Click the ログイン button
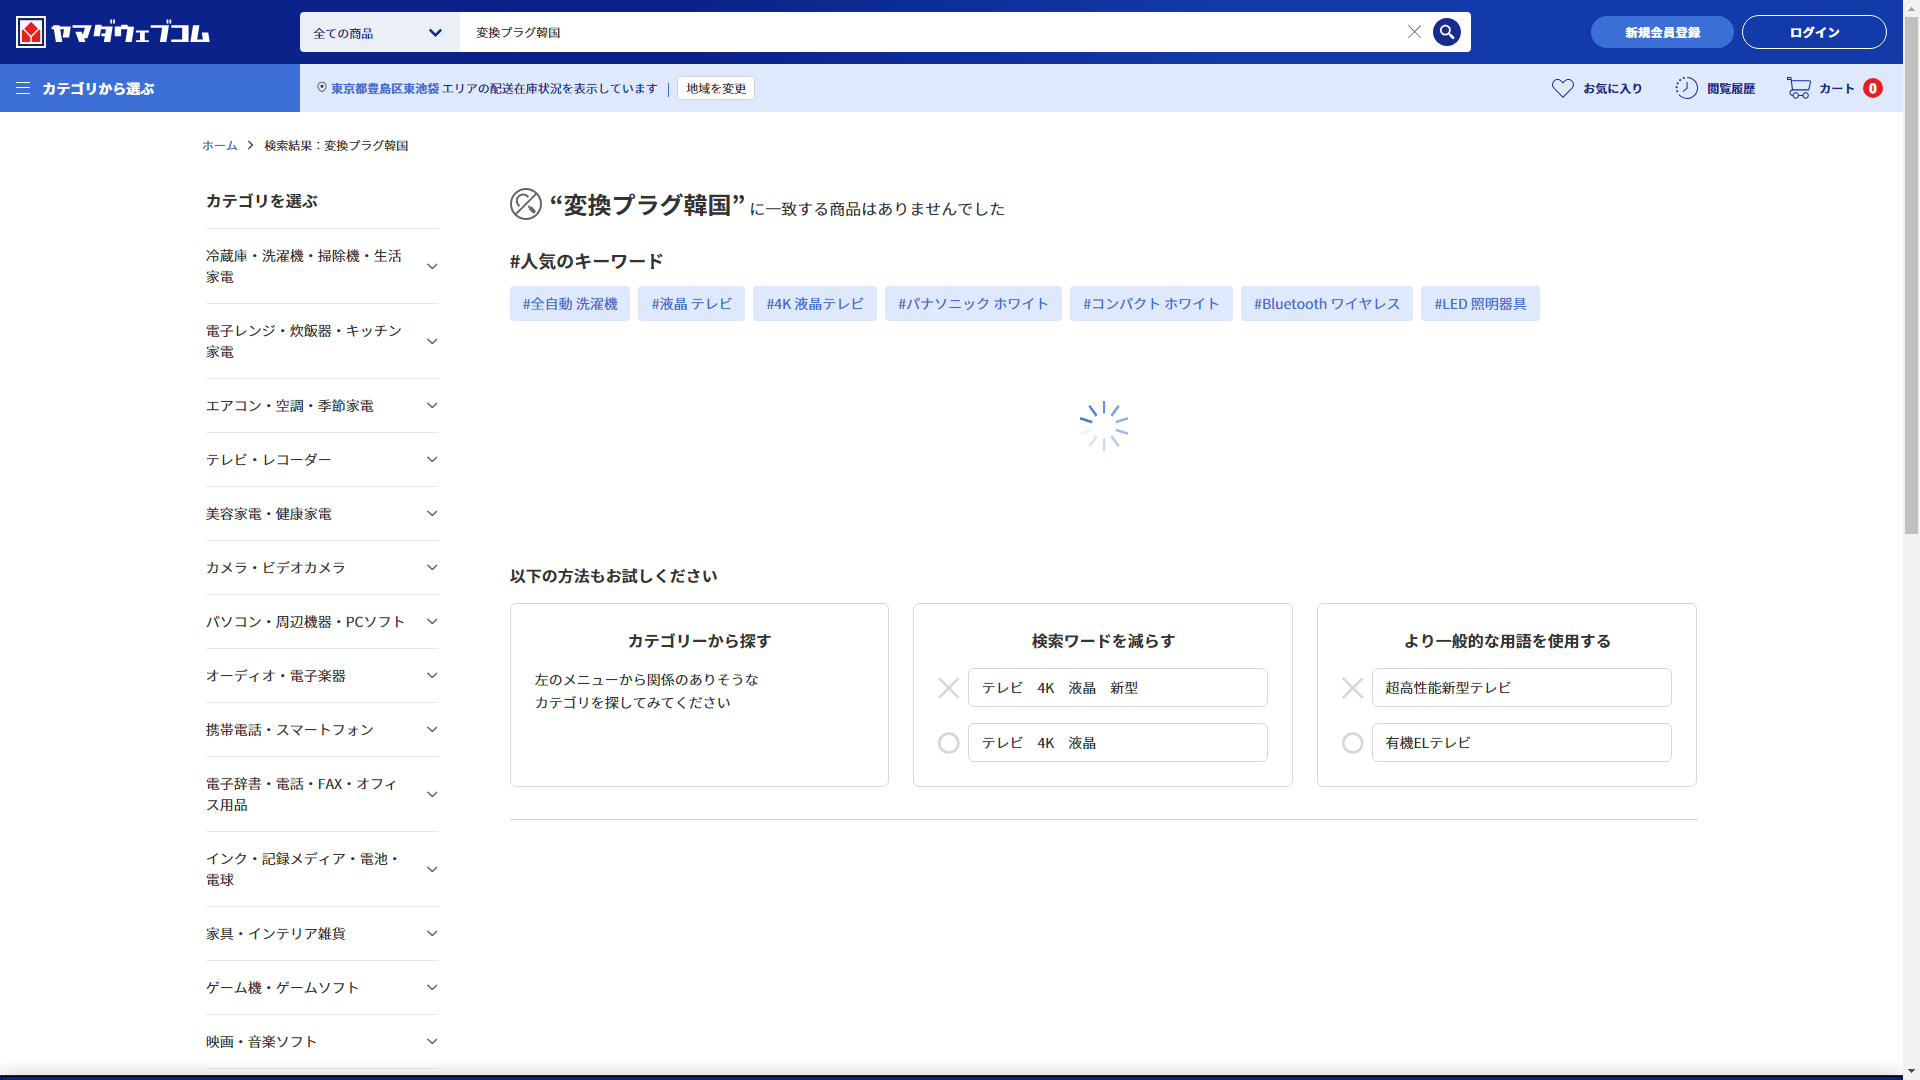This screenshot has width=1920, height=1080. (1813, 32)
